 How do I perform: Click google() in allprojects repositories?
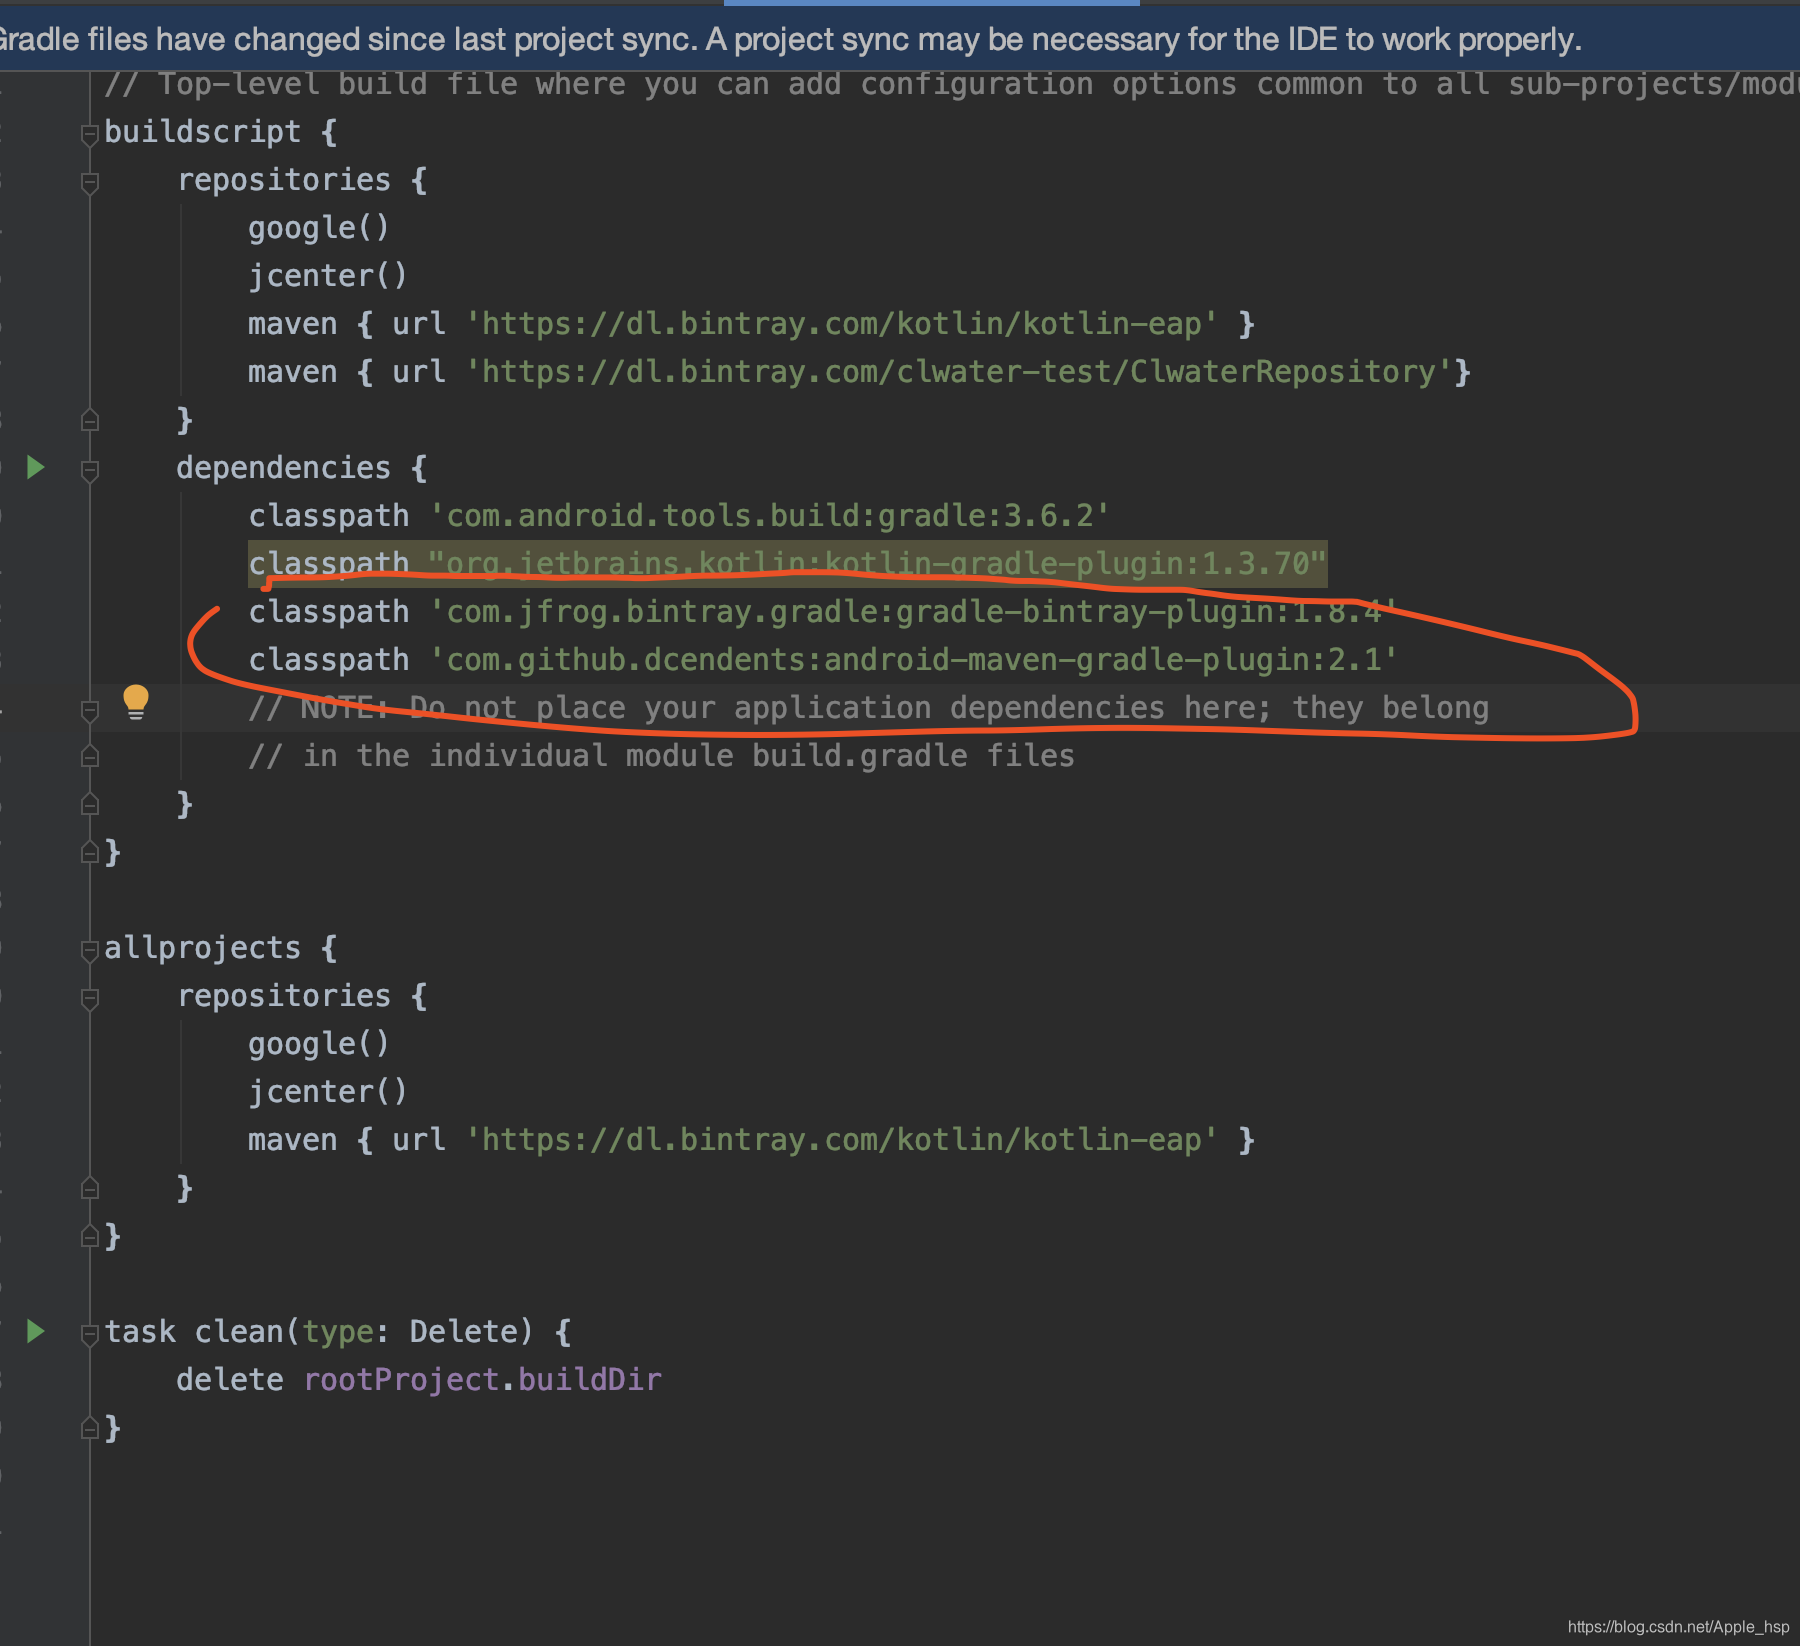click(x=319, y=1044)
